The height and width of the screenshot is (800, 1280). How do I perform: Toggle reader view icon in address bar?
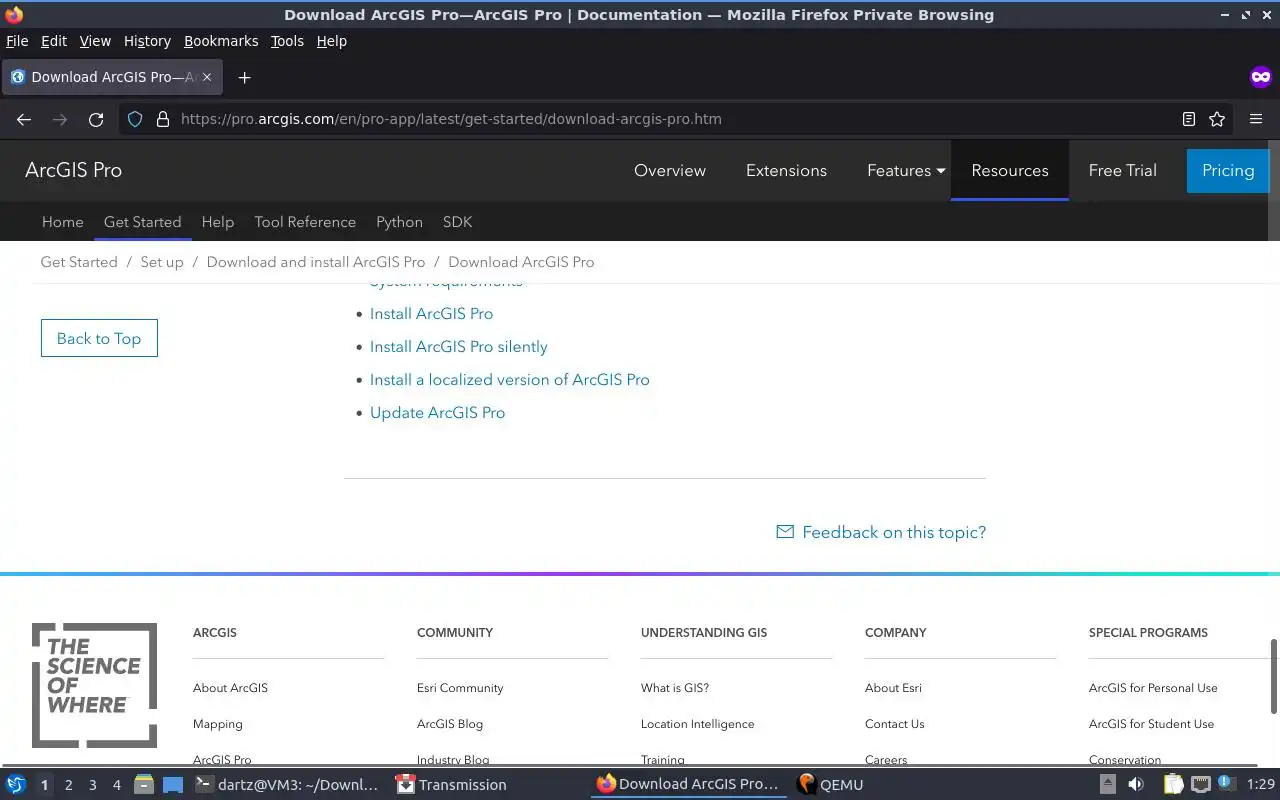tap(1188, 119)
